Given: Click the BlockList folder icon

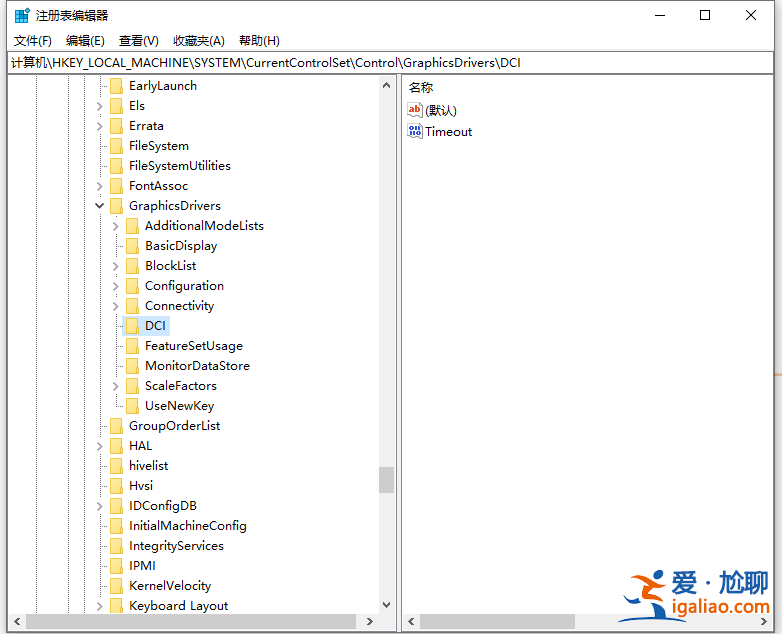Looking at the screenshot, I should 132,266.
